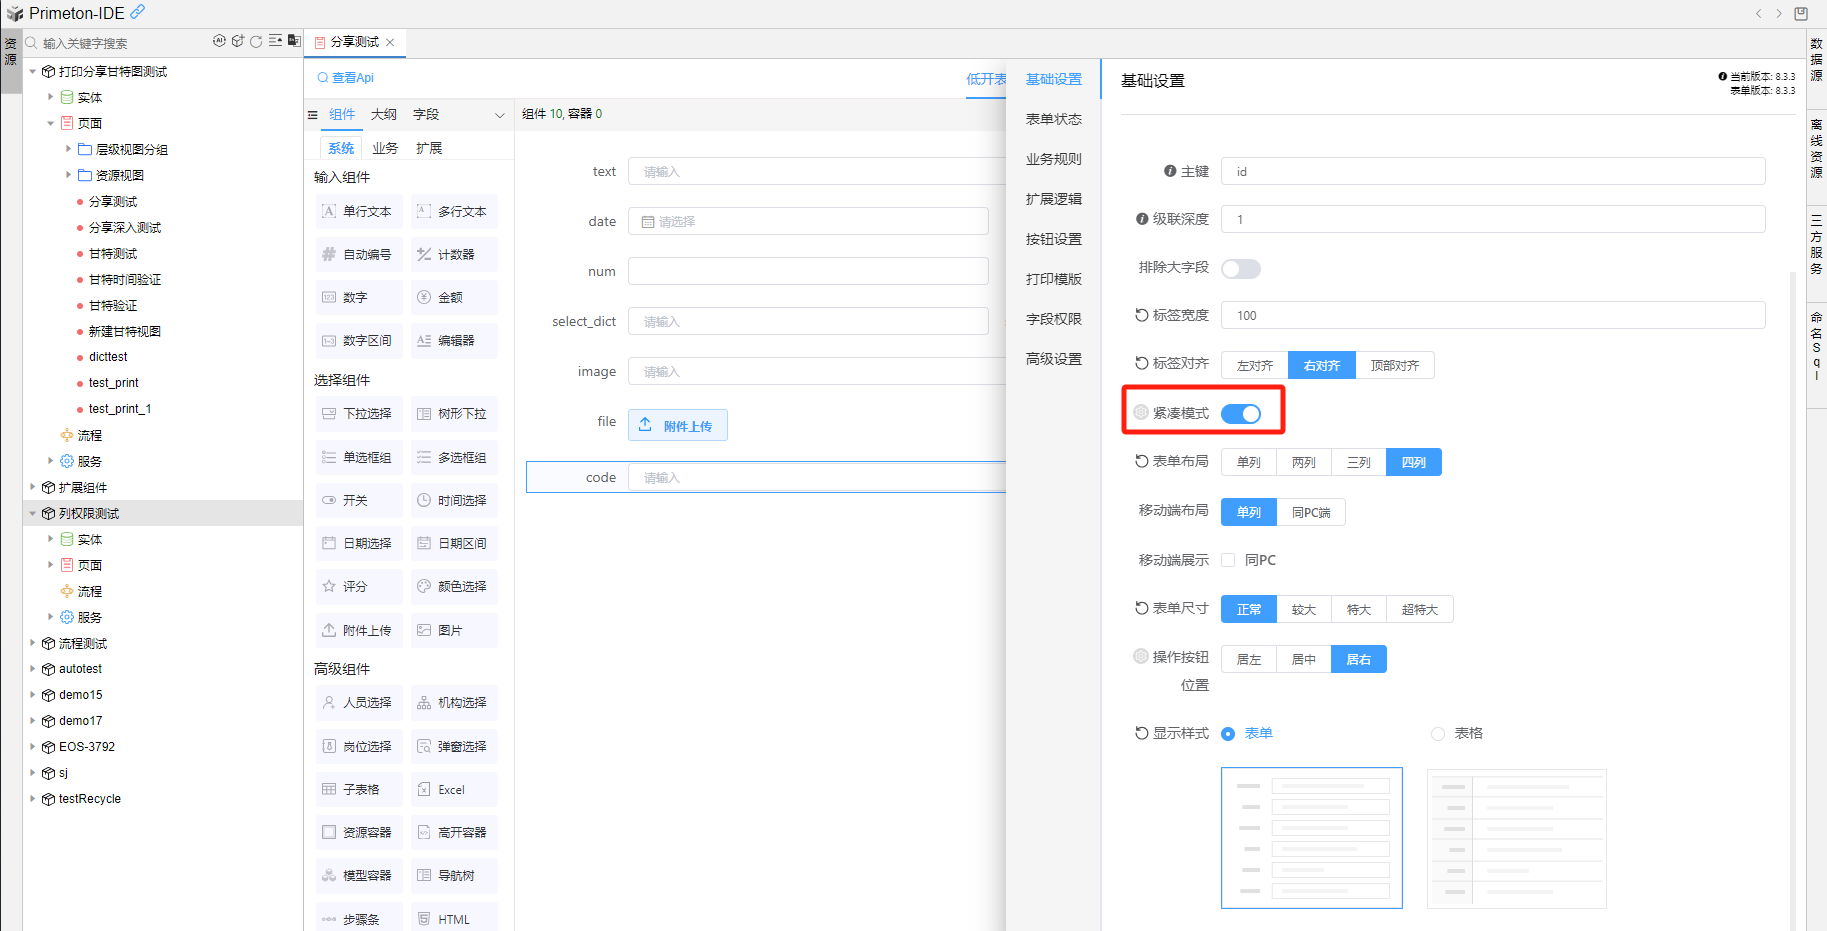Toggle the 紧凑模式 switch off
This screenshot has height=931, width=1827.
[x=1241, y=414]
